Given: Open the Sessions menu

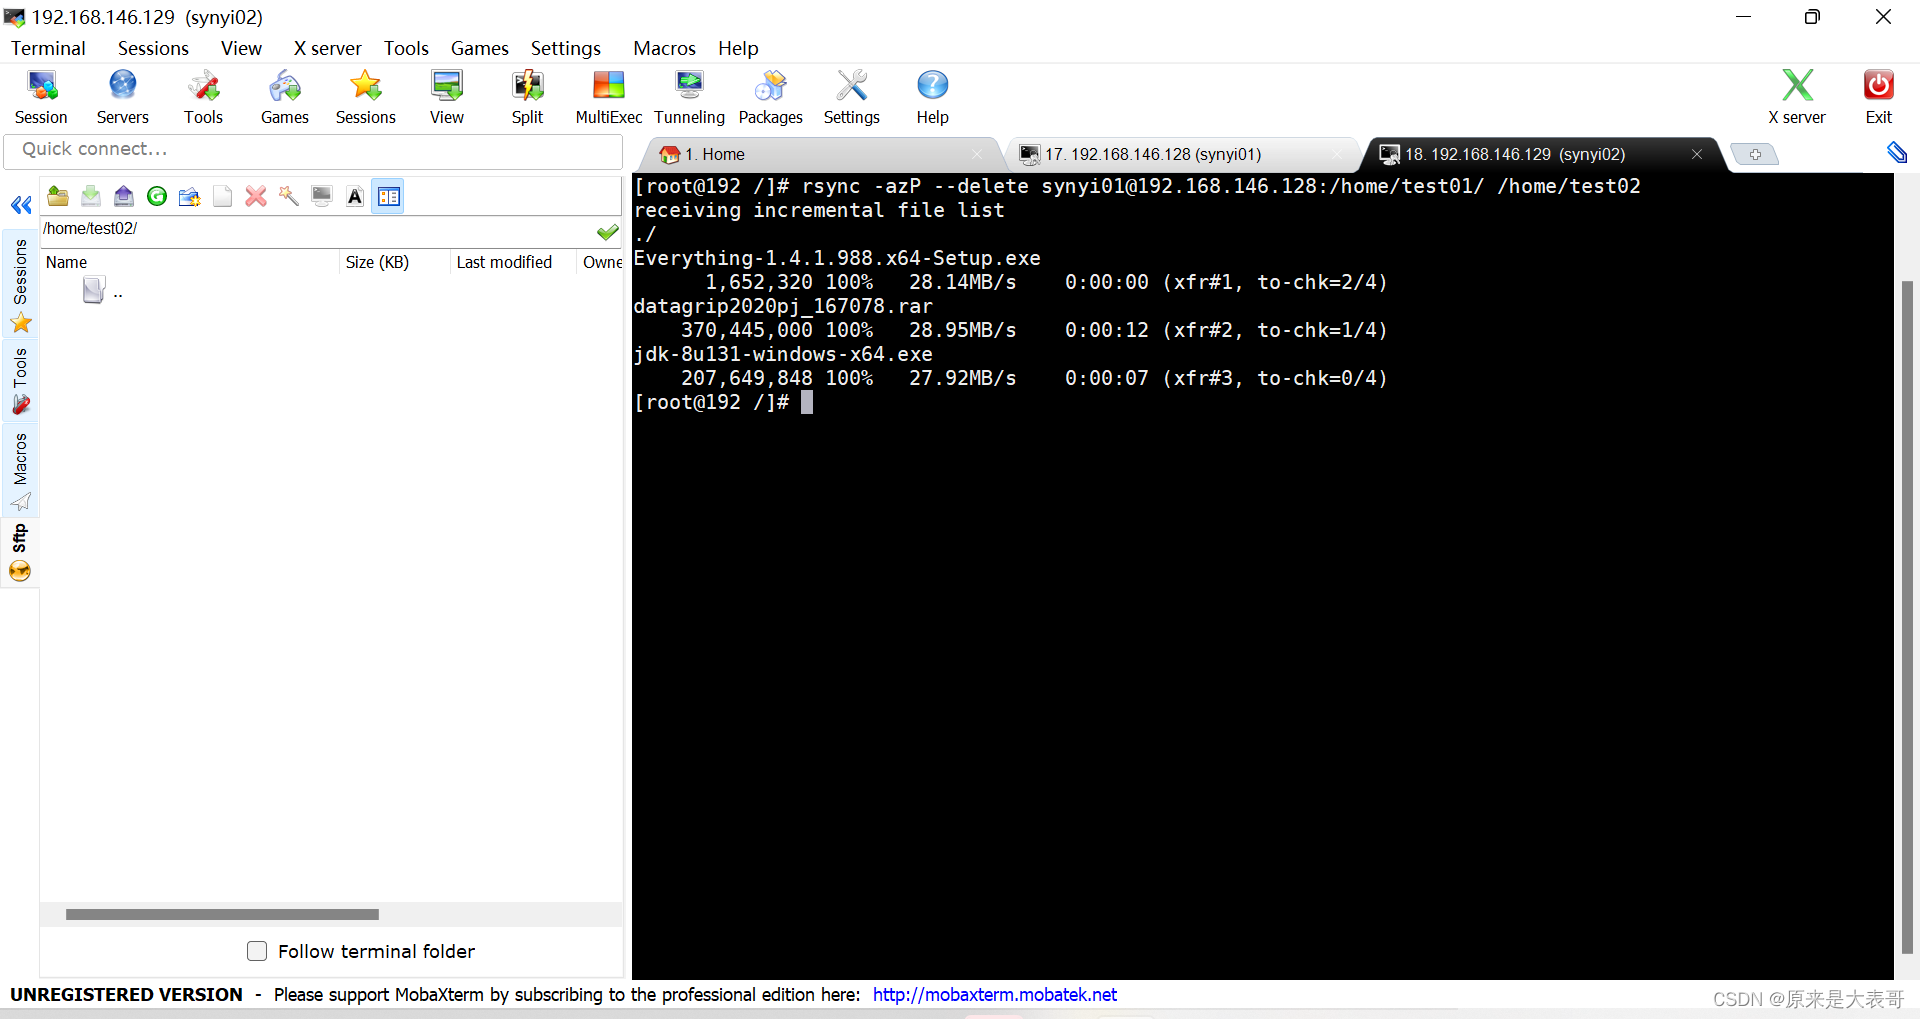Looking at the screenshot, I should (x=153, y=48).
